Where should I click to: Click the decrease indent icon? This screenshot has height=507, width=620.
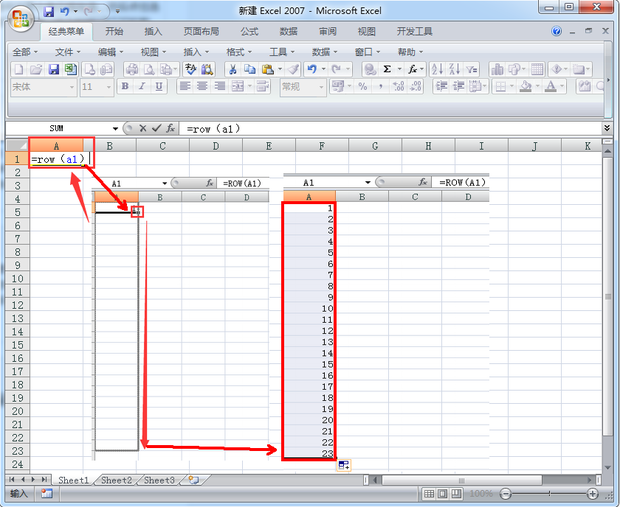441,86
